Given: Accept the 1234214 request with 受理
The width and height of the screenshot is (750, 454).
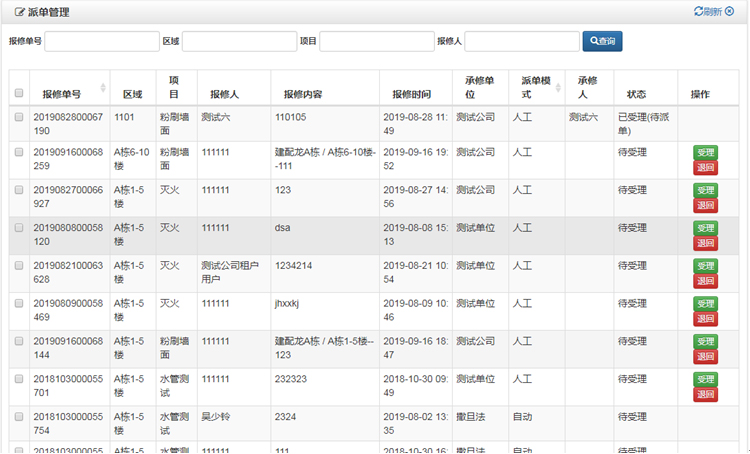Looking at the screenshot, I should point(705,266).
